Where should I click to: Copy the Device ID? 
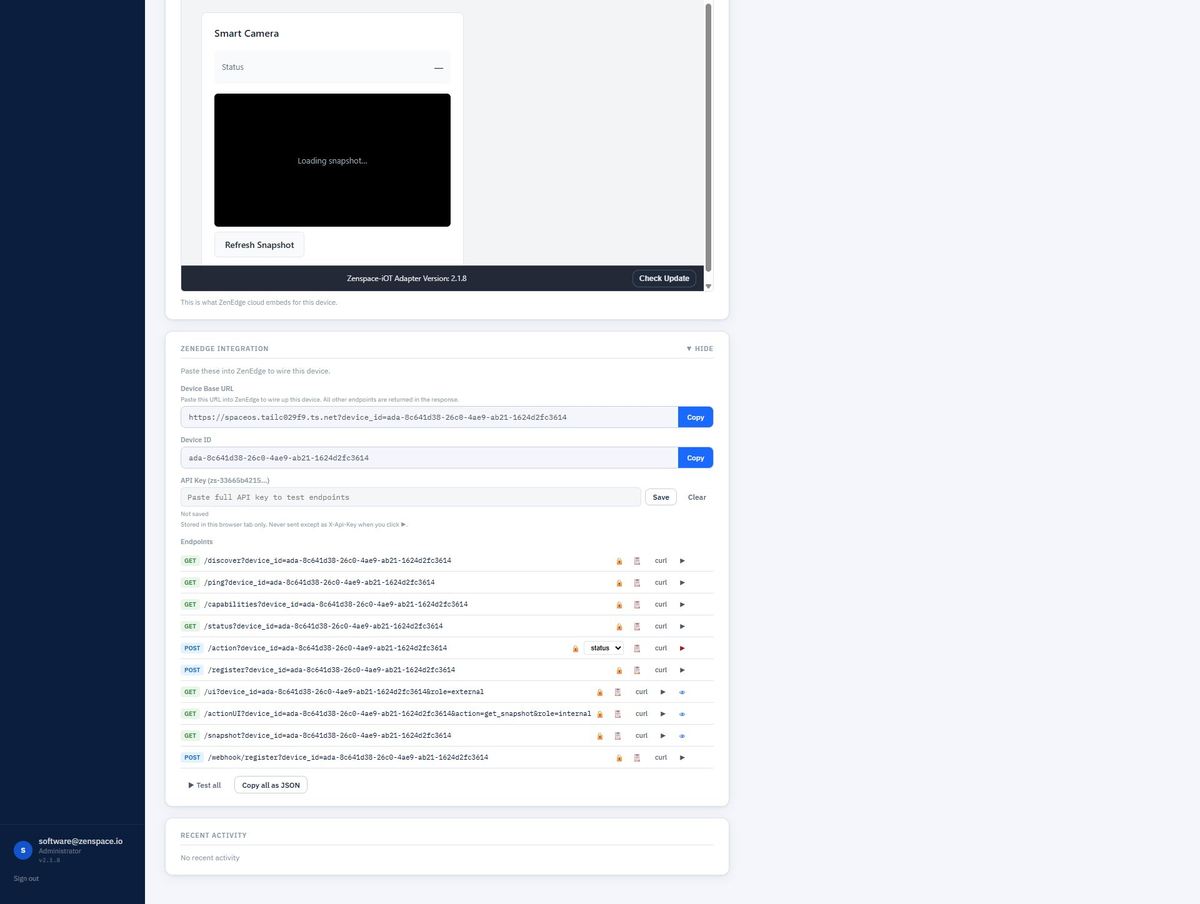[x=695, y=458]
